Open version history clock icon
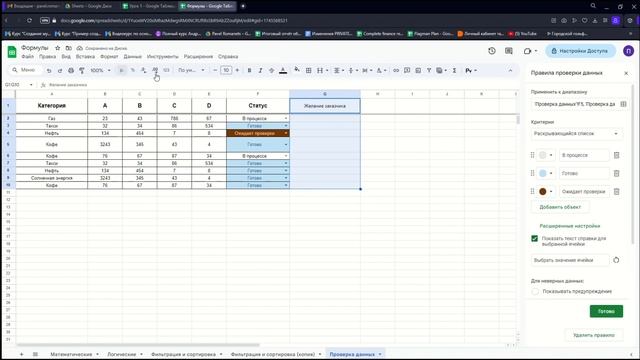Image resolution: width=640 pixels, height=360 pixels. click(x=492, y=51)
